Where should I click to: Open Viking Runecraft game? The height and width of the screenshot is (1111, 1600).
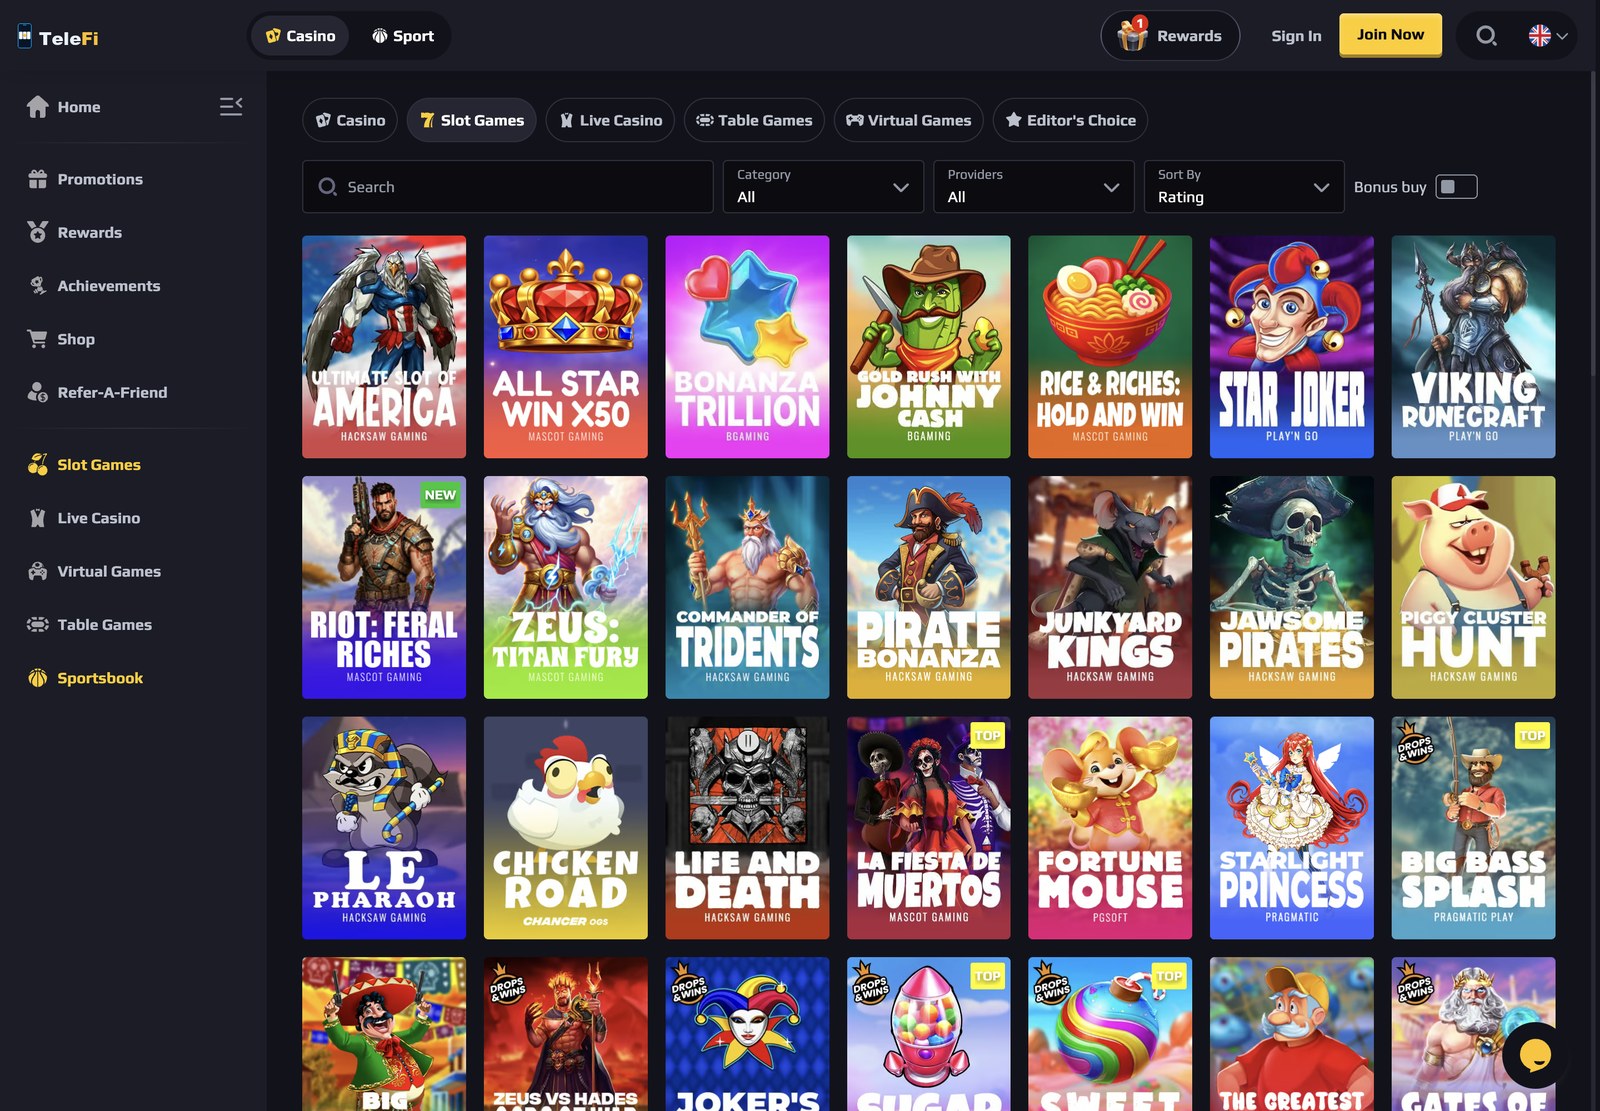(x=1473, y=347)
